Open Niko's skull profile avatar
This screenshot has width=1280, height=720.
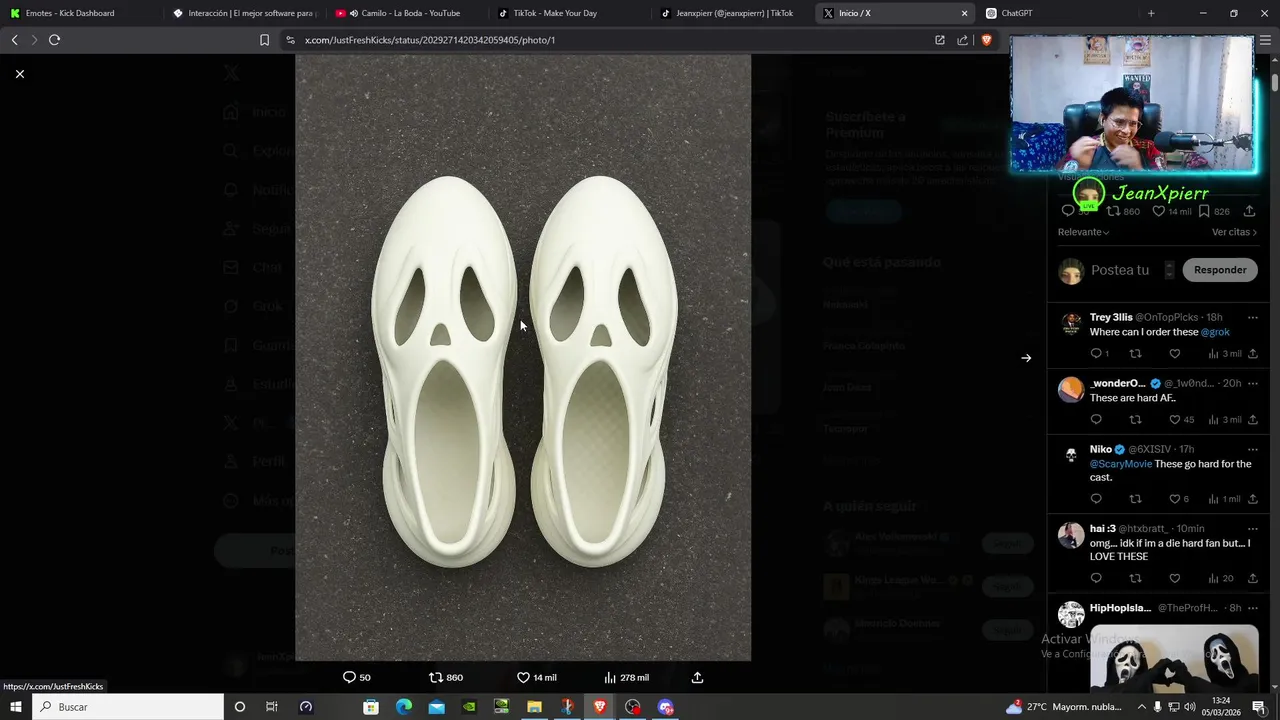tap(1071, 456)
